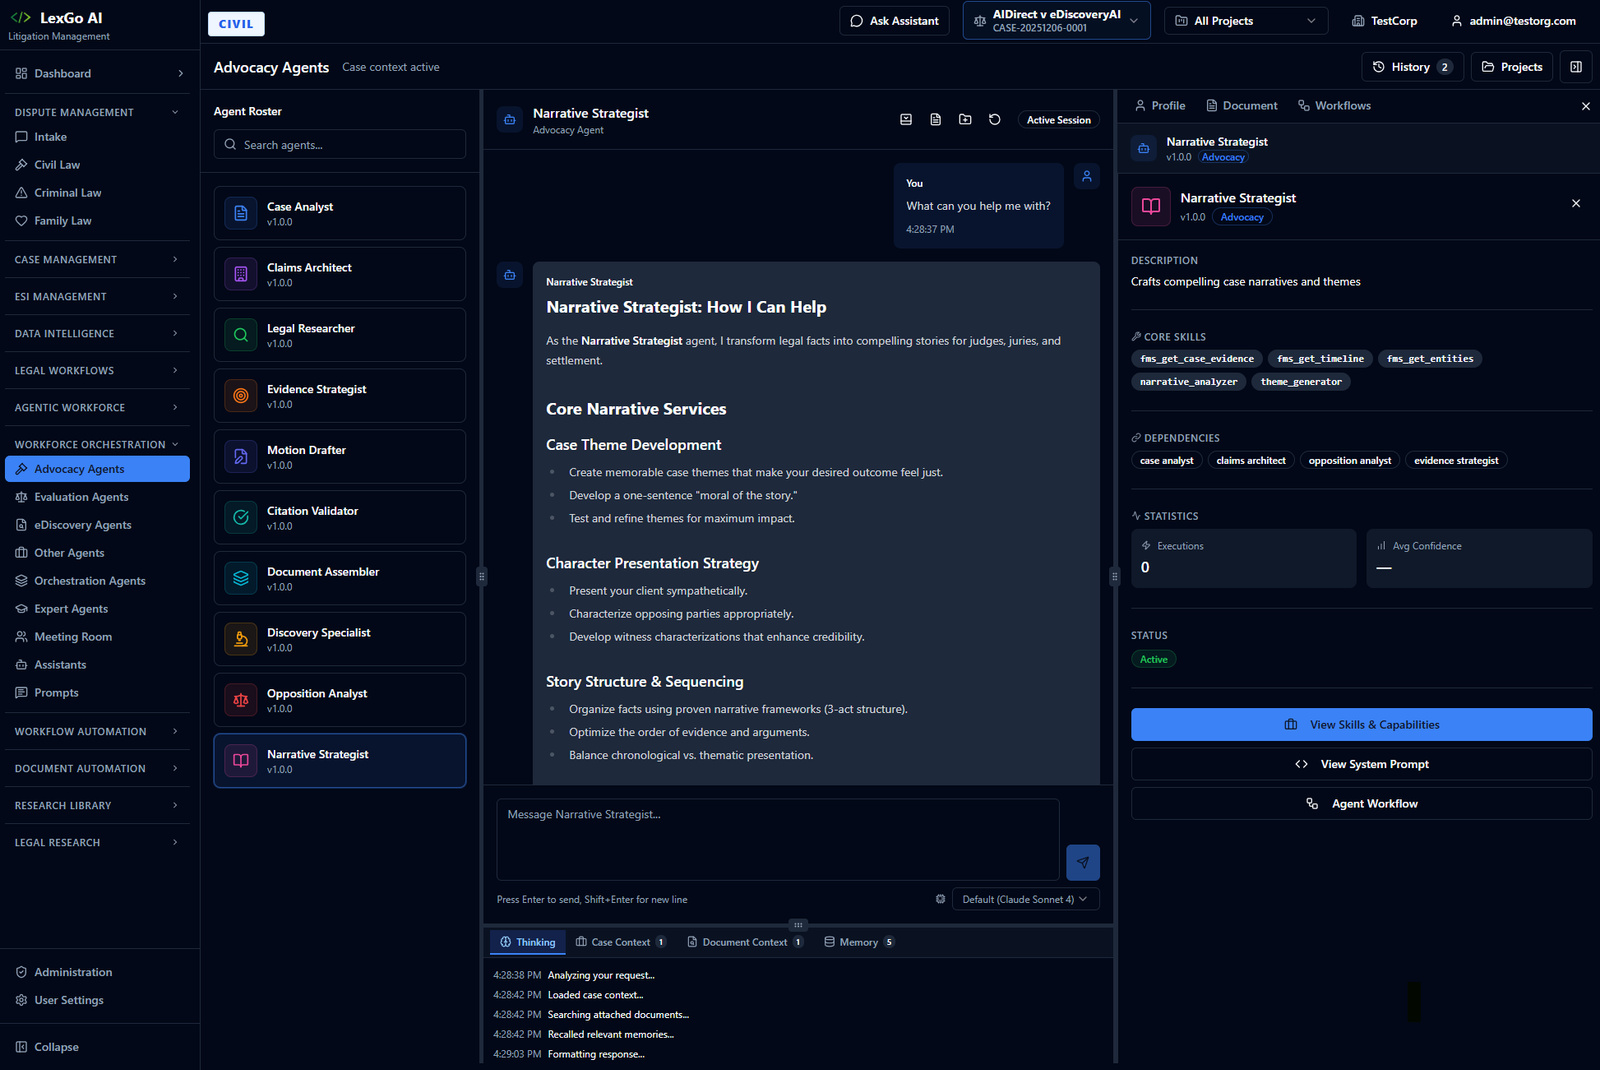Viewport: 1600px width, 1070px height.
Task: Click the handle between chat and right panel
Action: (x=1114, y=576)
